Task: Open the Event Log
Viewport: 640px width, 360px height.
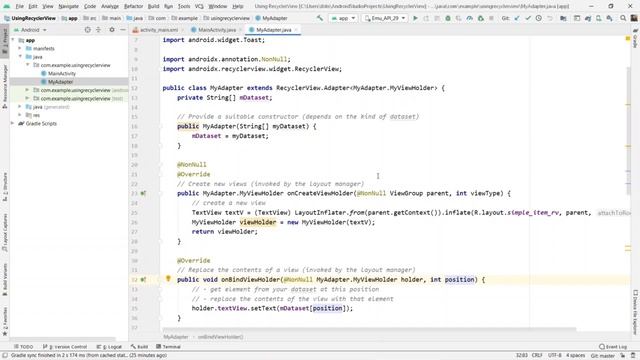Action: (613, 347)
